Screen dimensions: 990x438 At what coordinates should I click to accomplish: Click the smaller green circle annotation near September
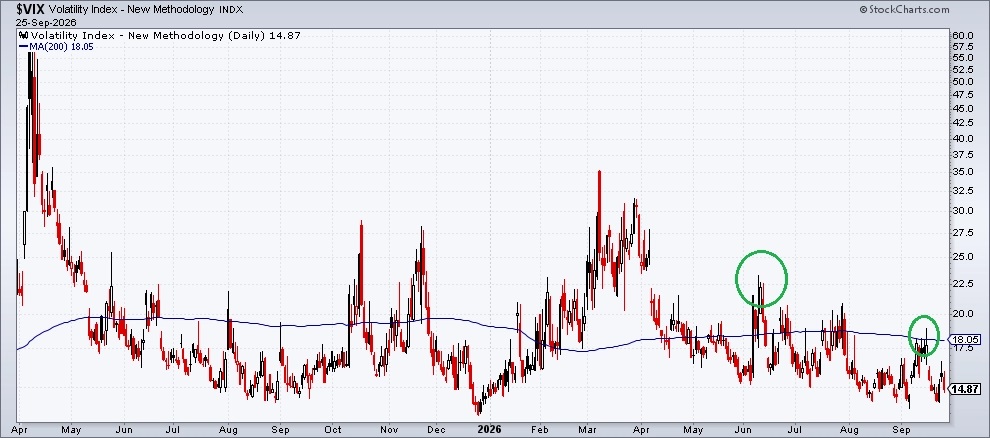924,335
